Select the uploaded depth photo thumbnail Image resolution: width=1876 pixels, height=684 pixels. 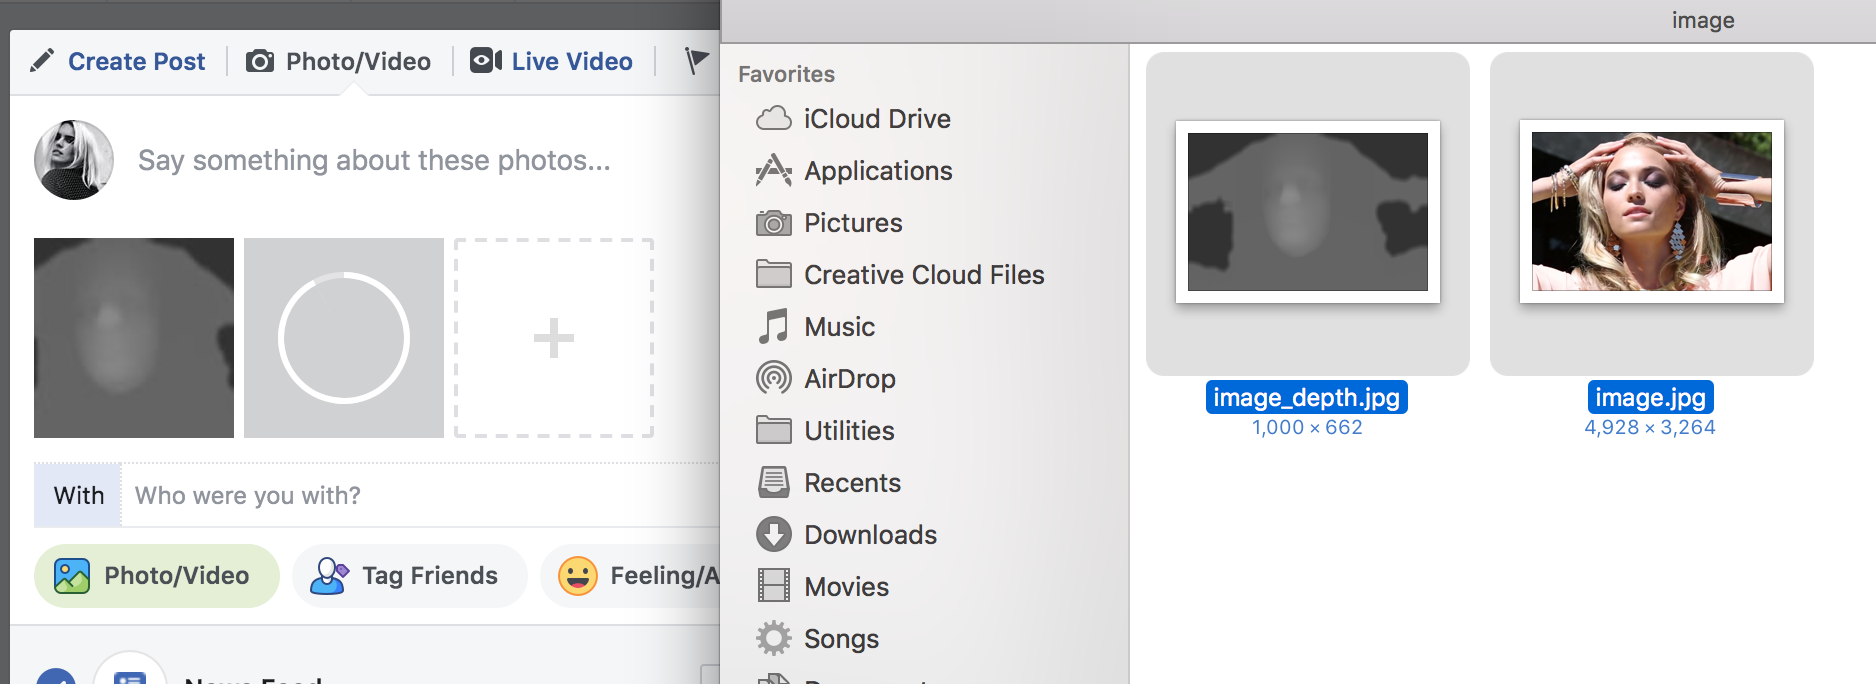134,338
